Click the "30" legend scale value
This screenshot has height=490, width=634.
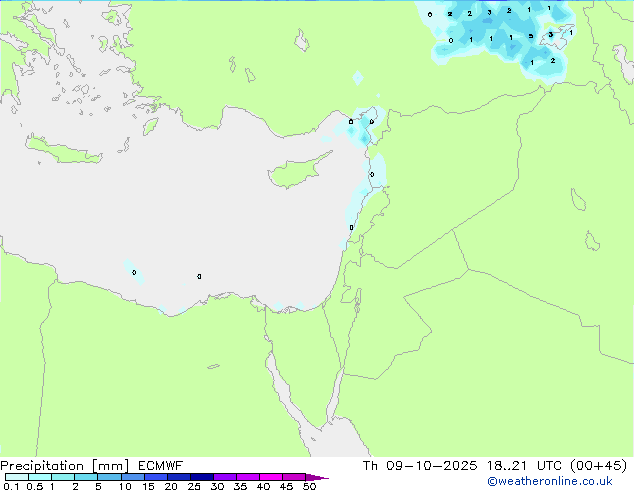[217, 486]
